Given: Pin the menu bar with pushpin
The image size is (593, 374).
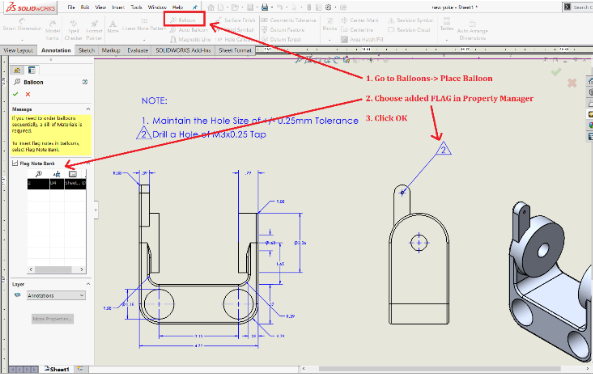Looking at the screenshot, I should [x=195, y=7].
